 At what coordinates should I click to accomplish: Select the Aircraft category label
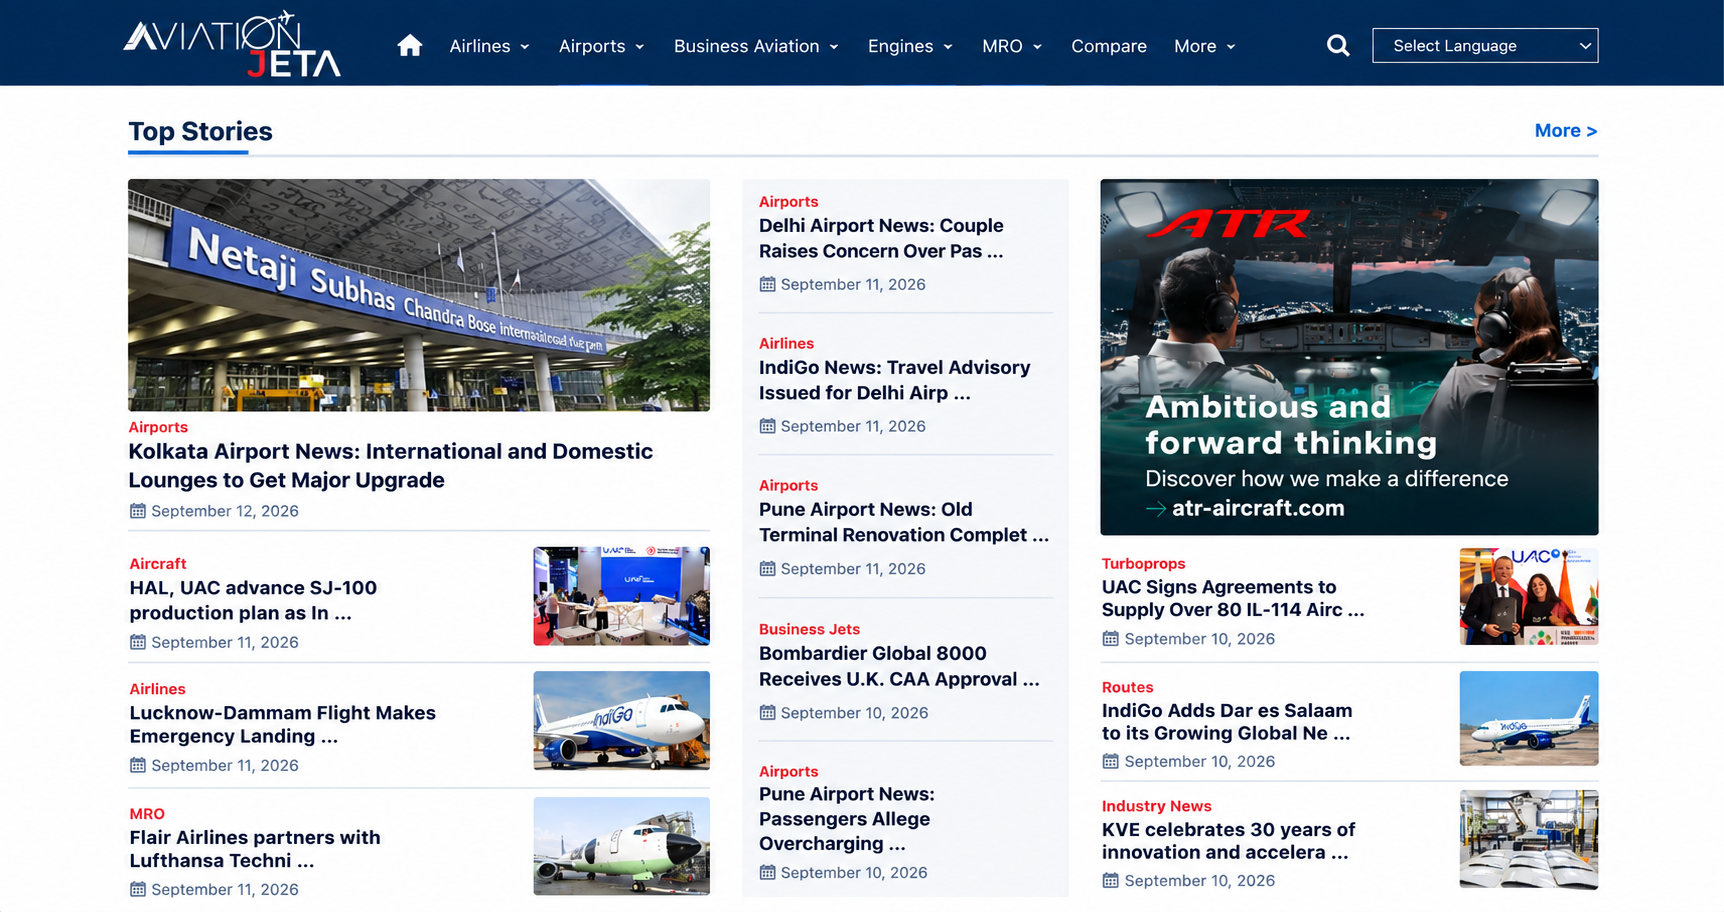(x=158, y=564)
